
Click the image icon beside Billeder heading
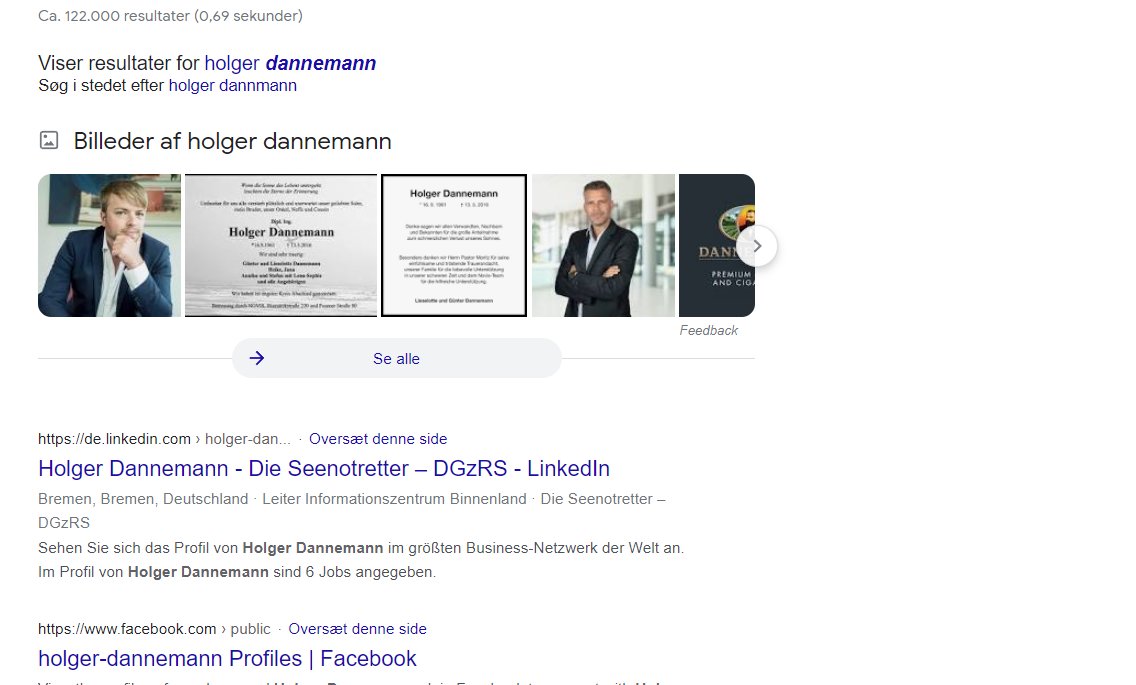coord(49,141)
